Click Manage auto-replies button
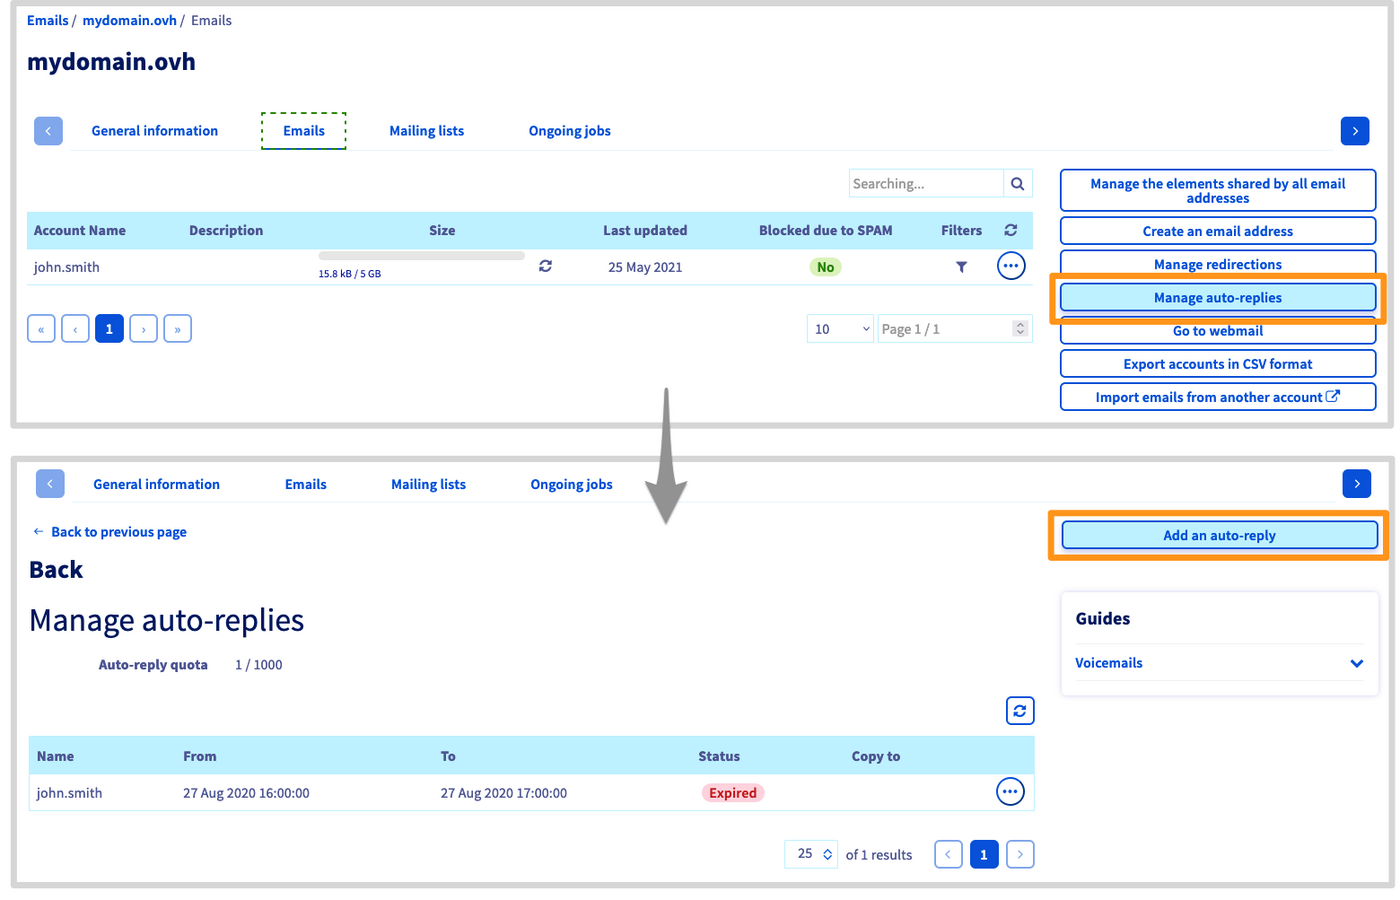Viewport: 1400px width, 900px height. pos(1217,298)
